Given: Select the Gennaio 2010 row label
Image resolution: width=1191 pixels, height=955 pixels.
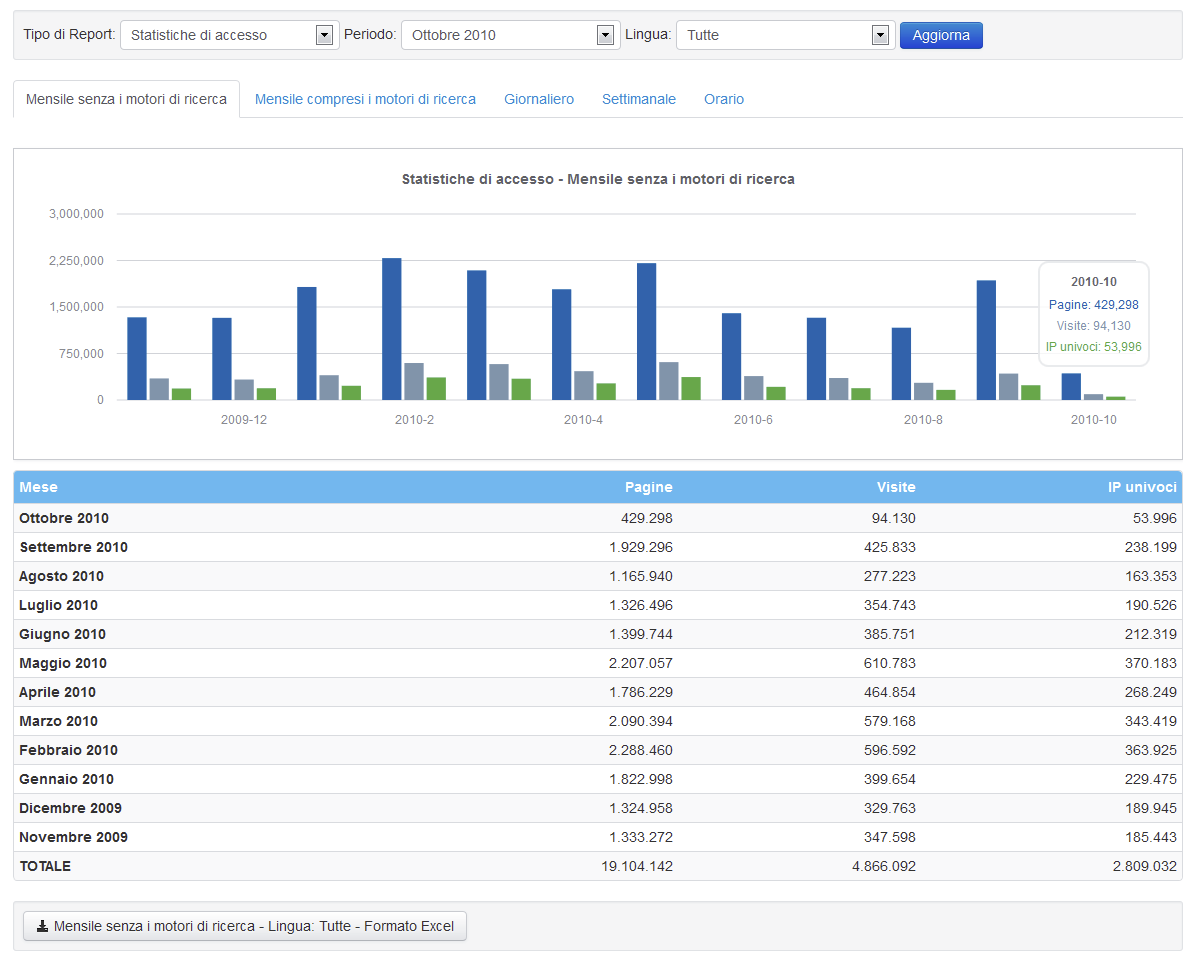Looking at the screenshot, I should (x=66, y=779).
